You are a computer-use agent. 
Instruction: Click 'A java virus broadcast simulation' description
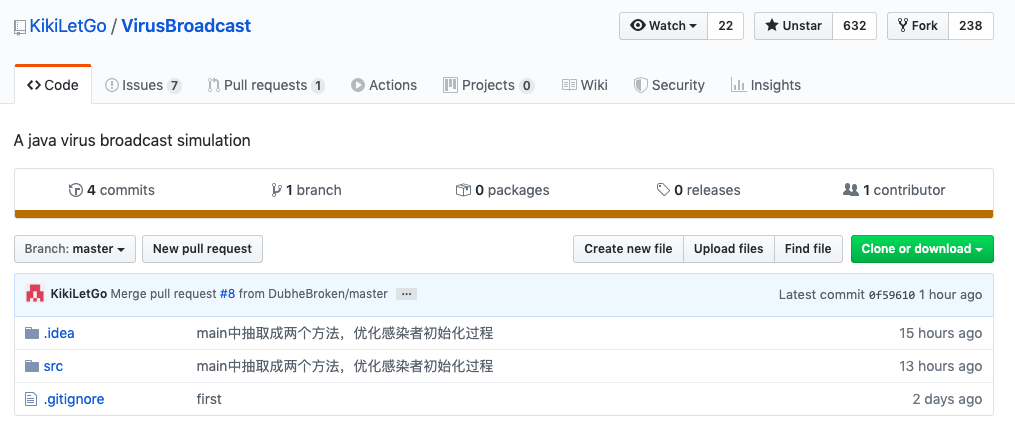point(132,140)
